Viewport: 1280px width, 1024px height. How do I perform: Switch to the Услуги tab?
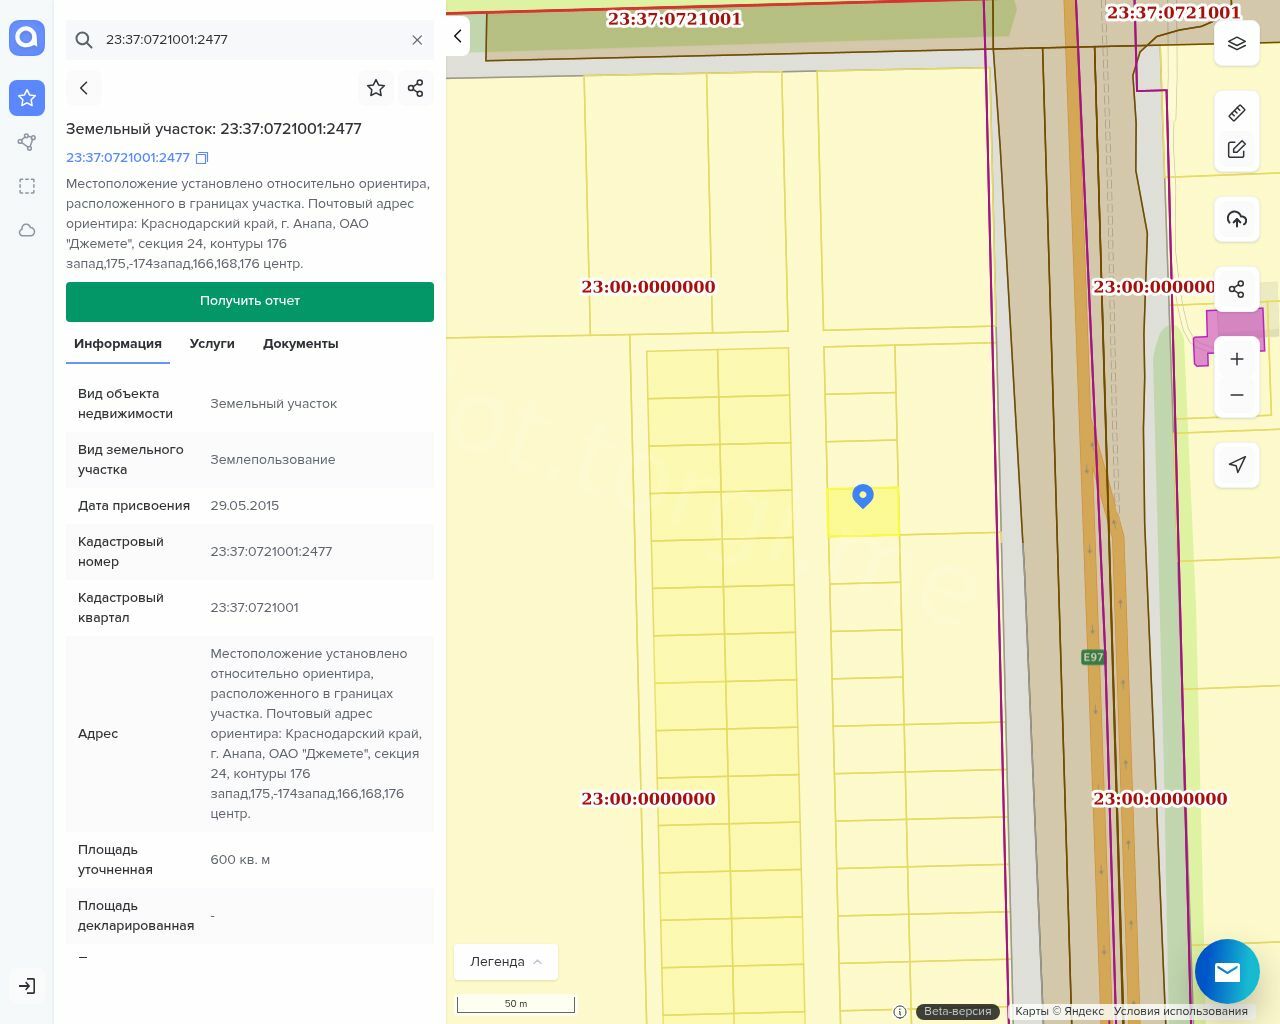click(x=212, y=344)
